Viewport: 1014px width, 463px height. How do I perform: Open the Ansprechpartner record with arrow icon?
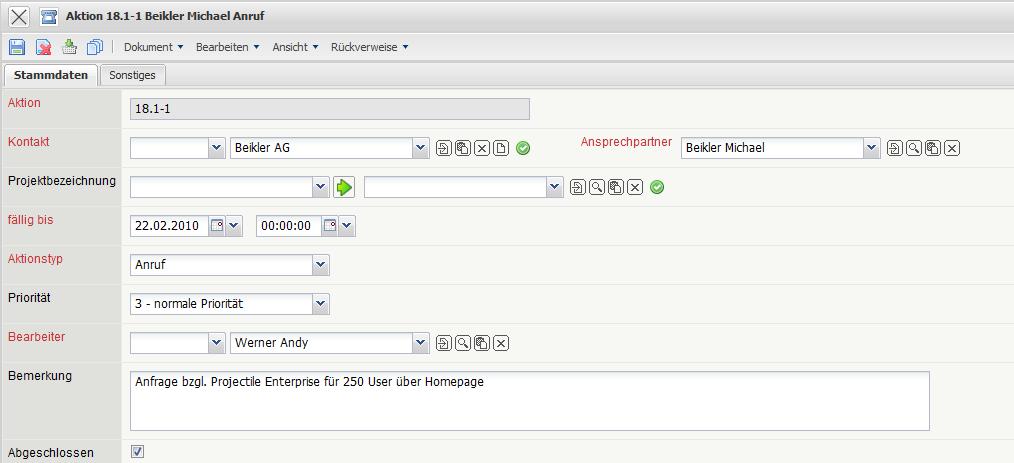[x=894, y=148]
